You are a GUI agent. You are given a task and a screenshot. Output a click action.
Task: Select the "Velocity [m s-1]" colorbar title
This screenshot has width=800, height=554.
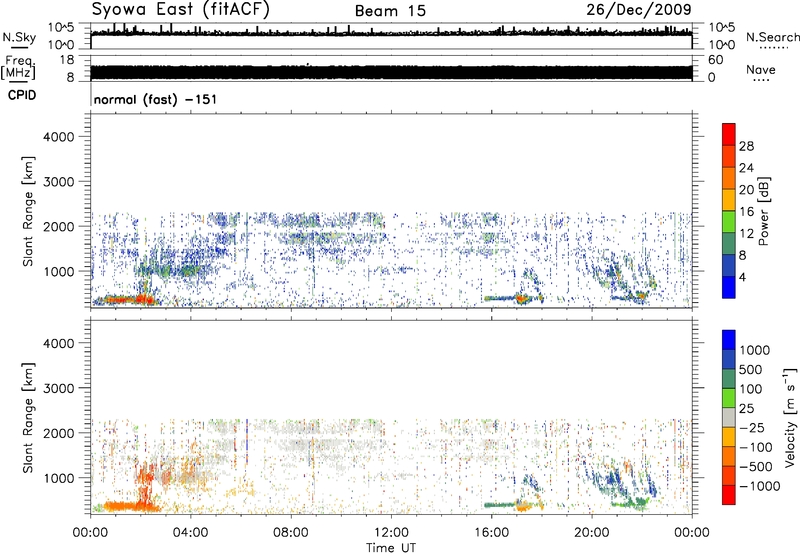pos(791,417)
